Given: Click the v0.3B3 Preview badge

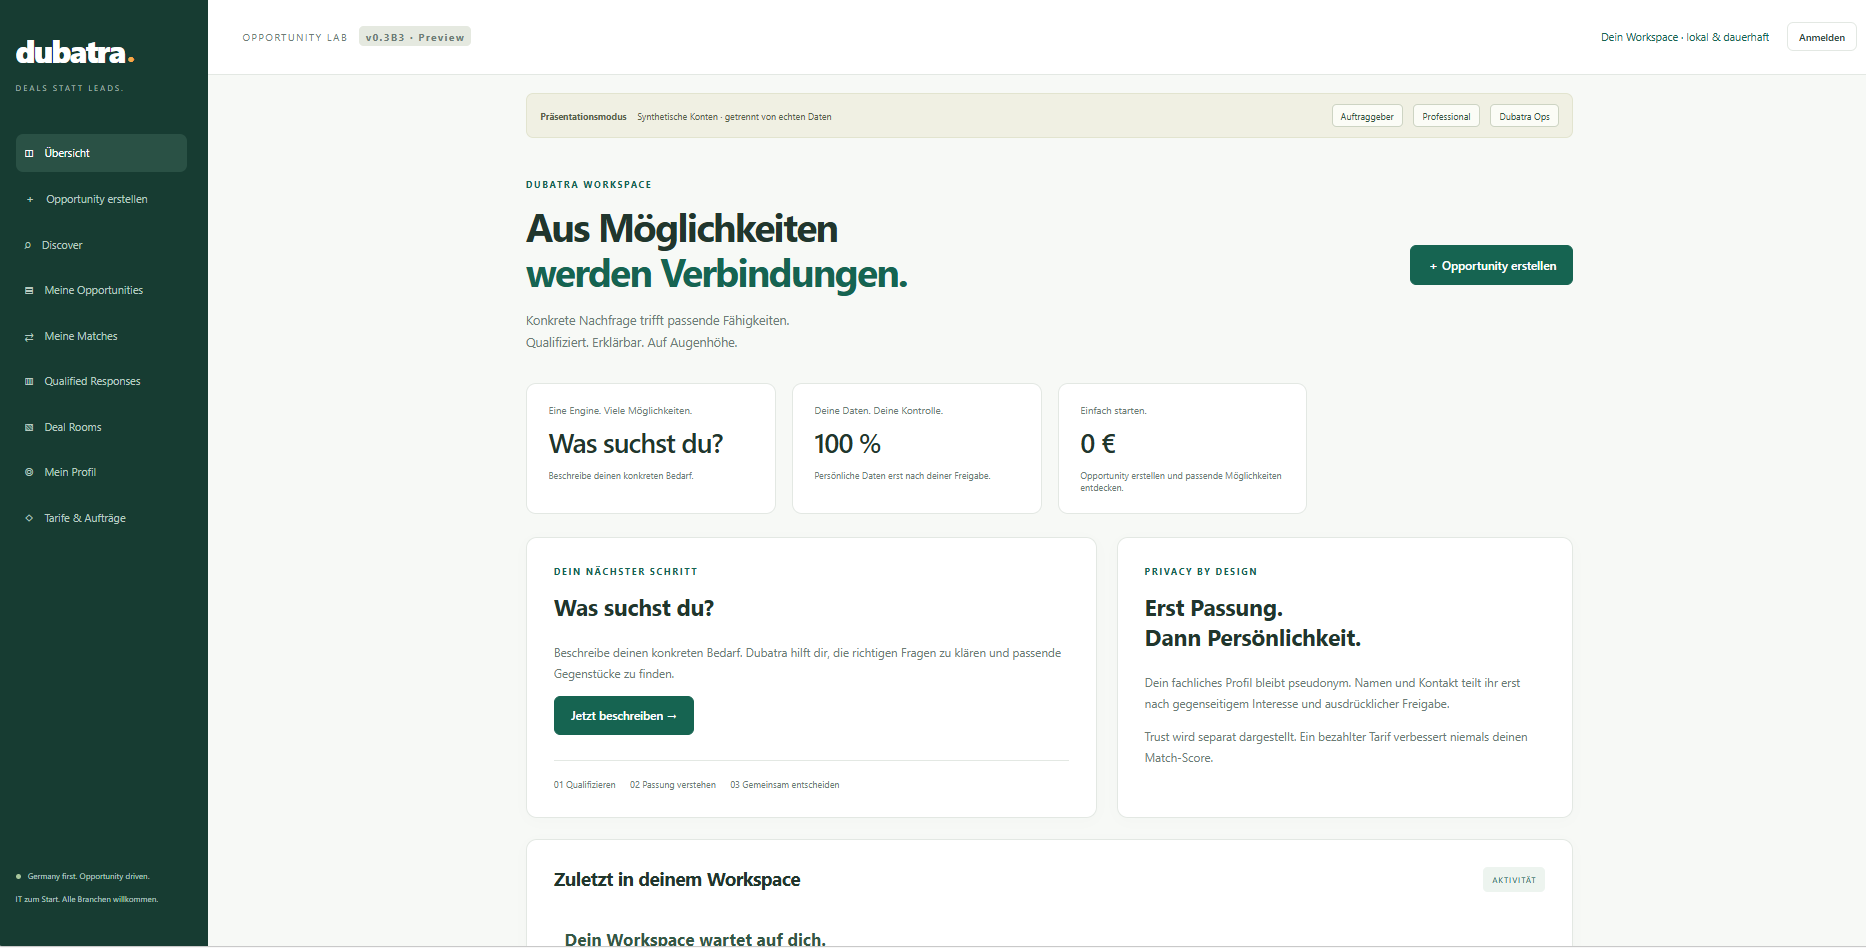Looking at the screenshot, I should tap(415, 37).
